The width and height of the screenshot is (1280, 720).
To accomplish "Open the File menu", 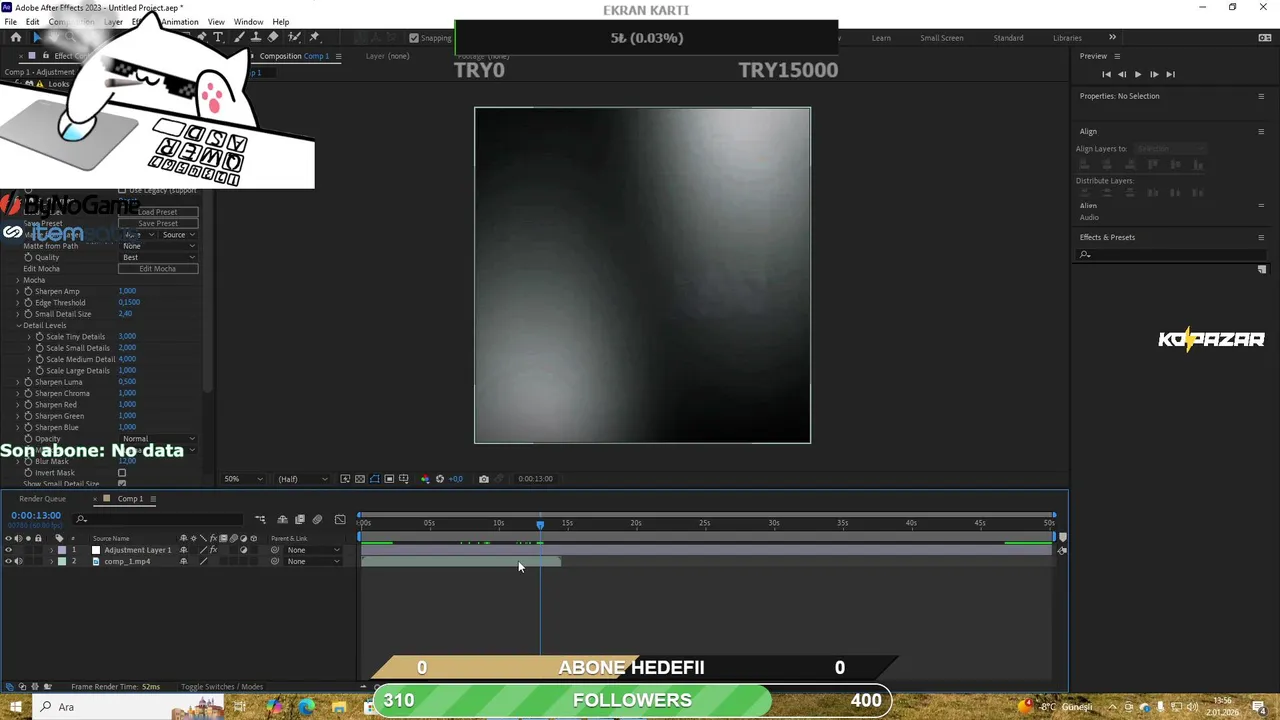I will pos(10,22).
